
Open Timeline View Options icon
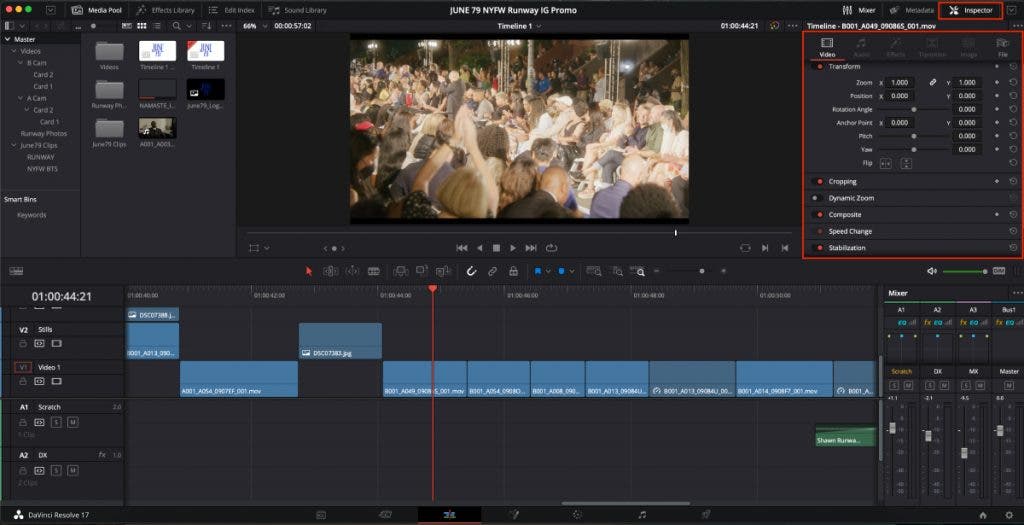[x=16, y=271]
